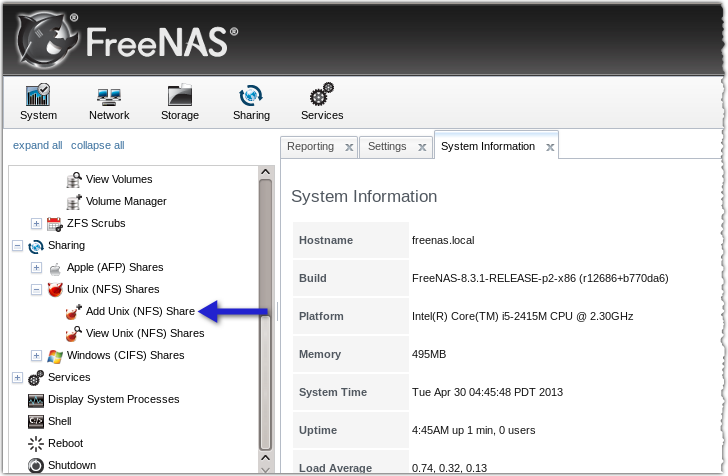The image size is (728, 476).
Task: Close the Reporting tab
Action: tap(349, 148)
